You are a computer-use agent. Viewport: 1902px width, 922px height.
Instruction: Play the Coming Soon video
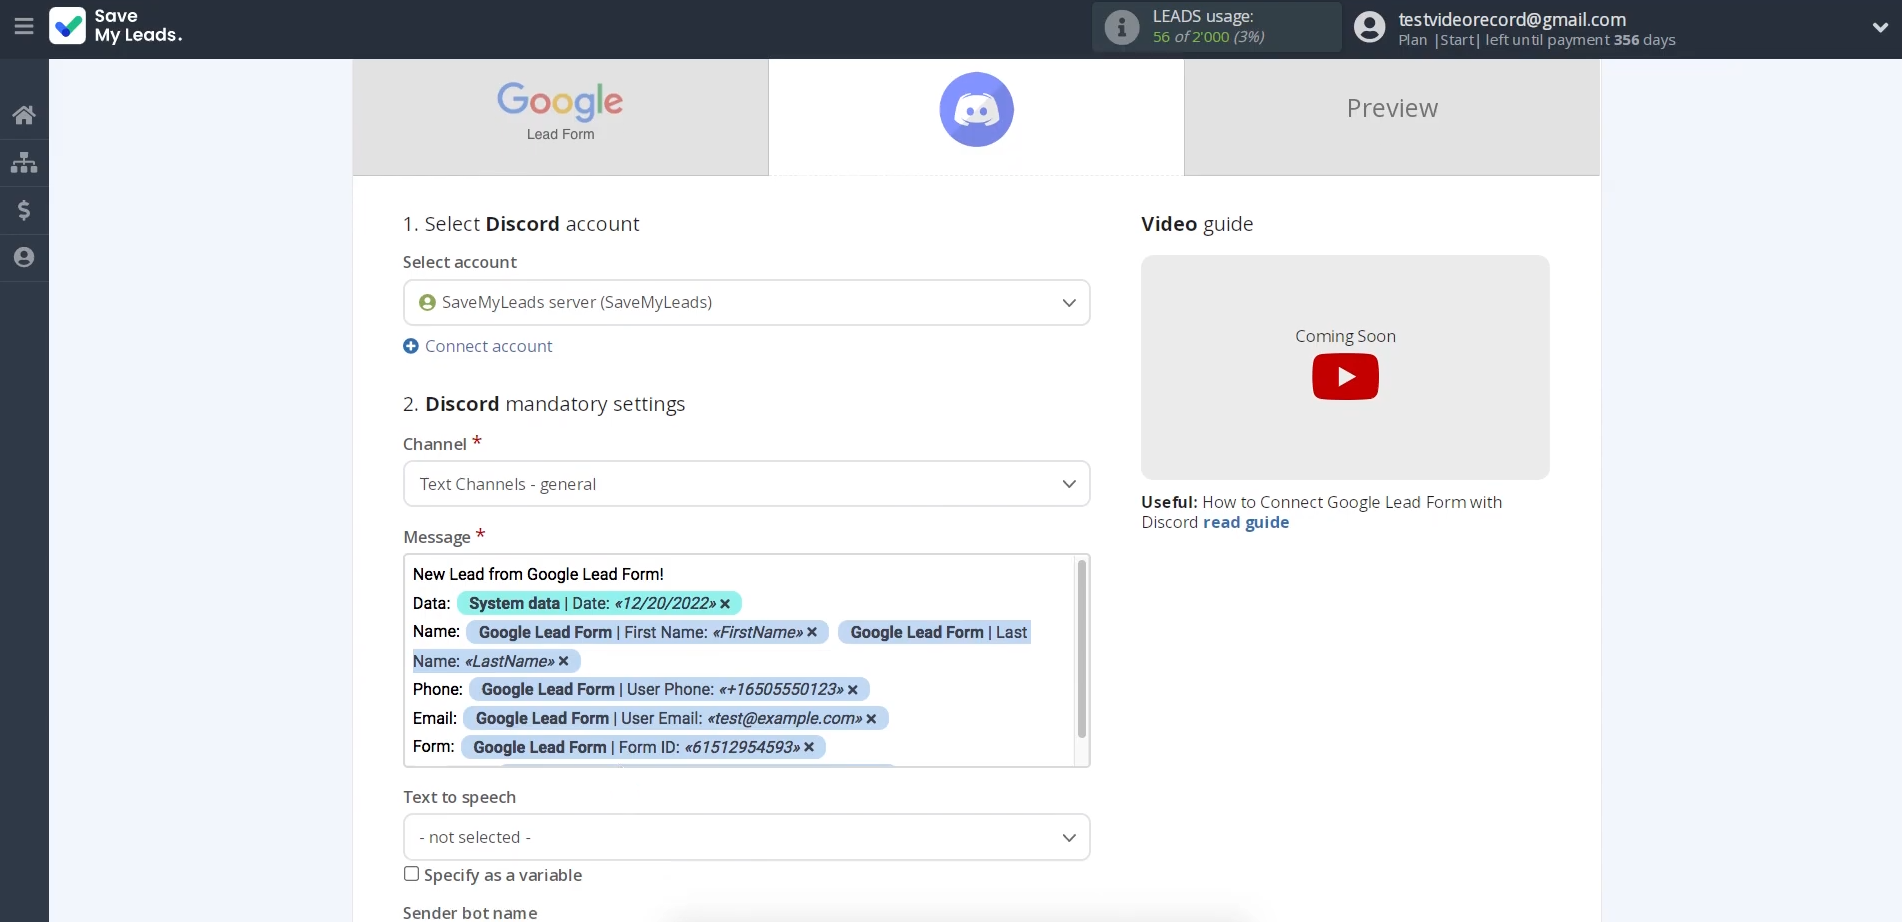pyautogui.click(x=1345, y=377)
